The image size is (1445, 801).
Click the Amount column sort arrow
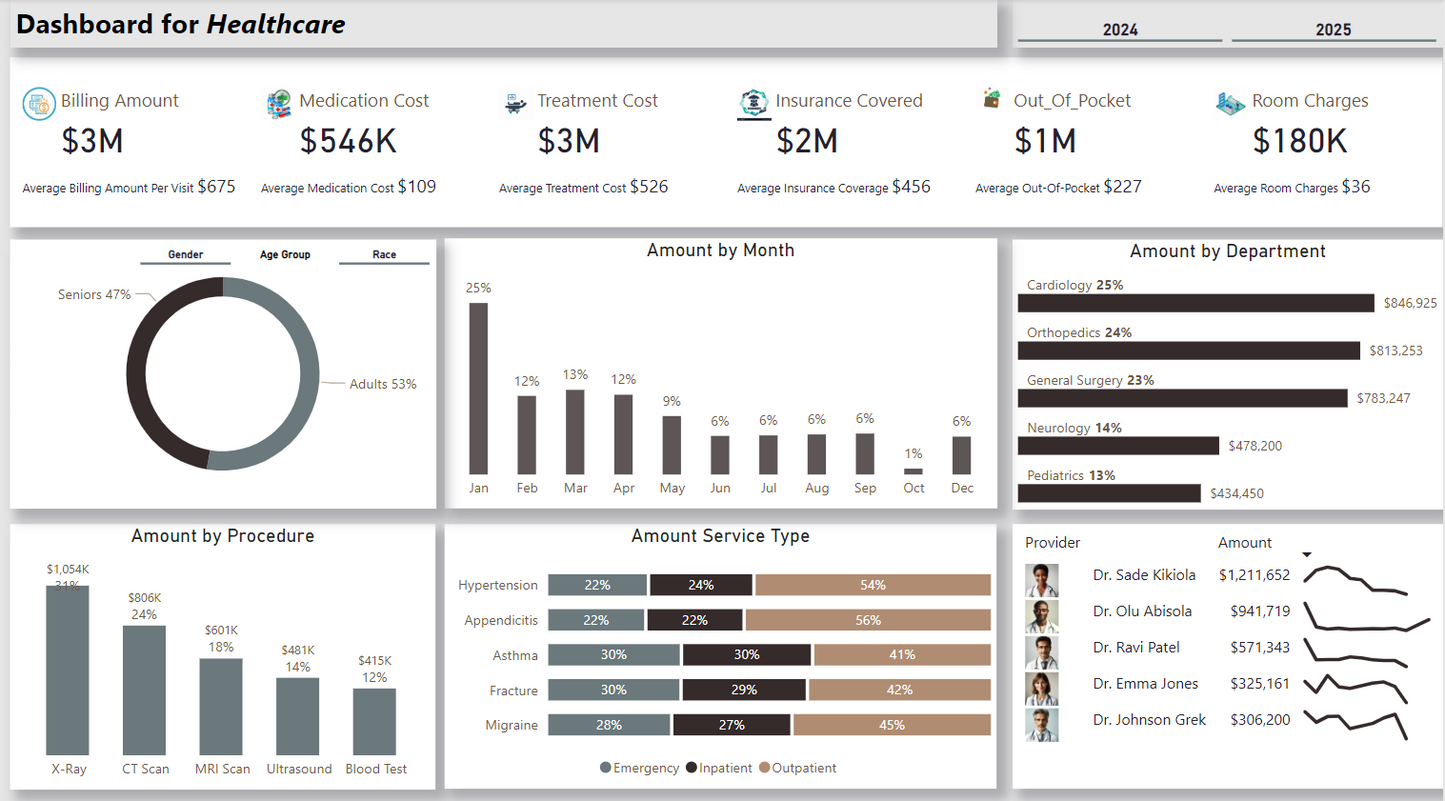point(1307,555)
